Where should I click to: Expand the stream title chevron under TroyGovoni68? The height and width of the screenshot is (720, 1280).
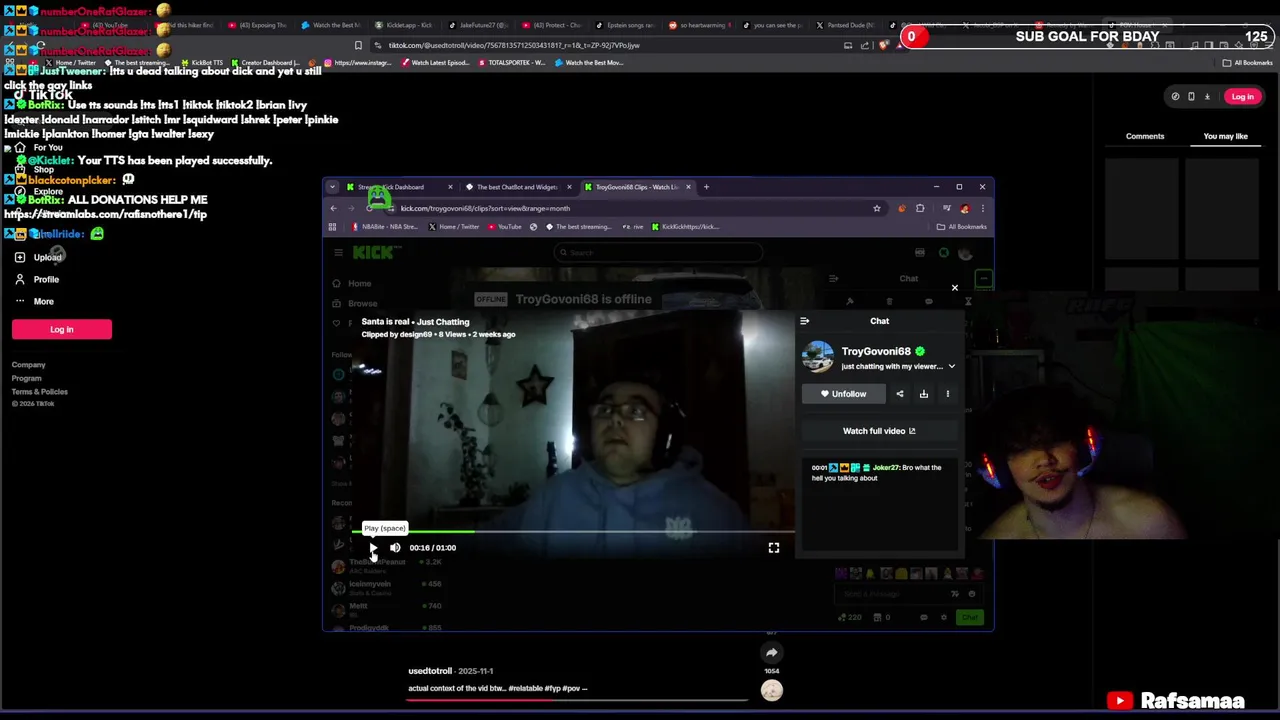(951, 366)
